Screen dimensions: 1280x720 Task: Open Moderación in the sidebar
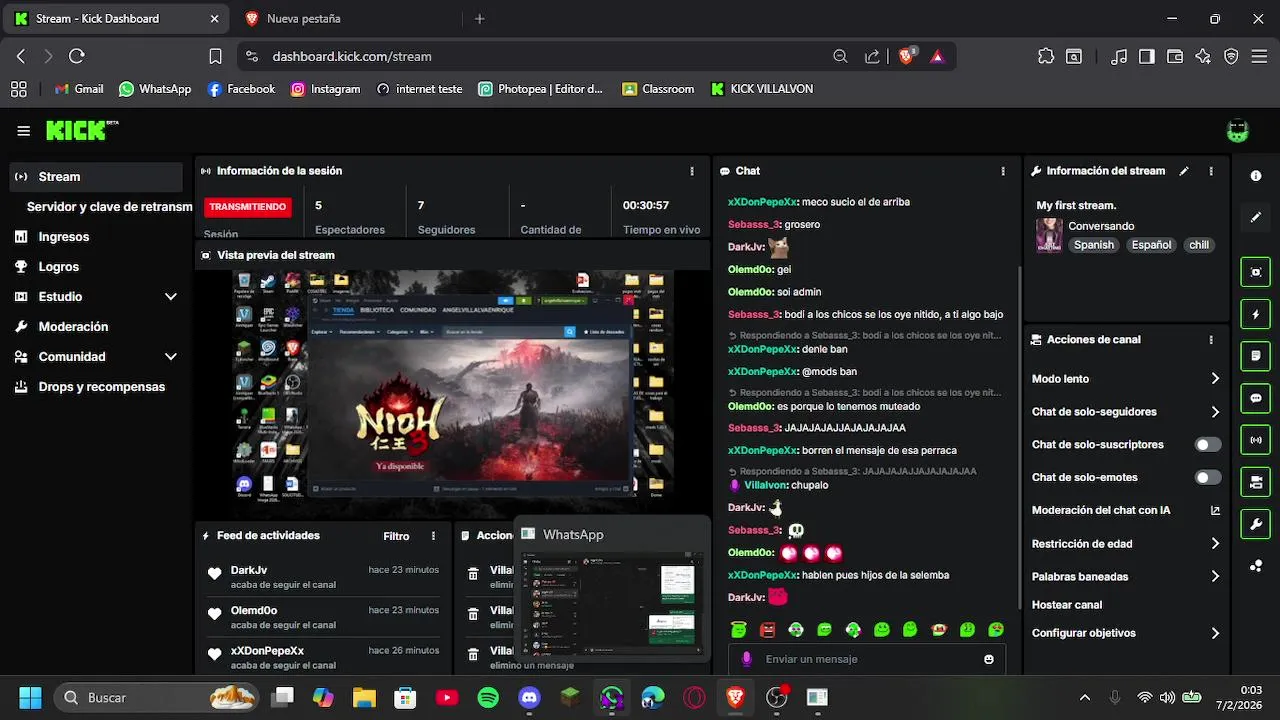[96, 327]
